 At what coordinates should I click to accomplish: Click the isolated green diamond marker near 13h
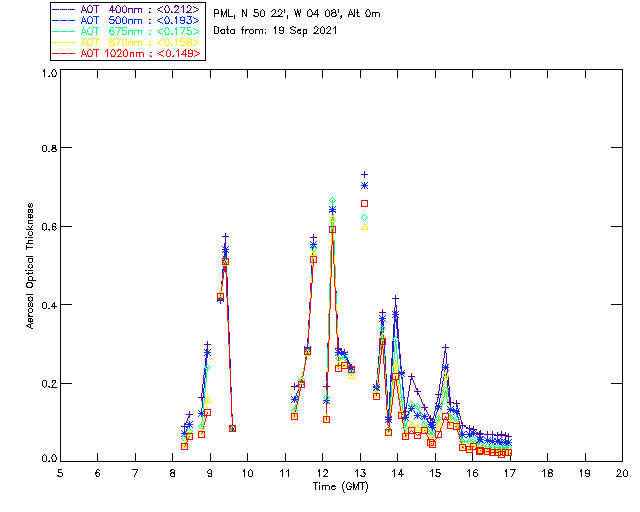tap(364, 218)
